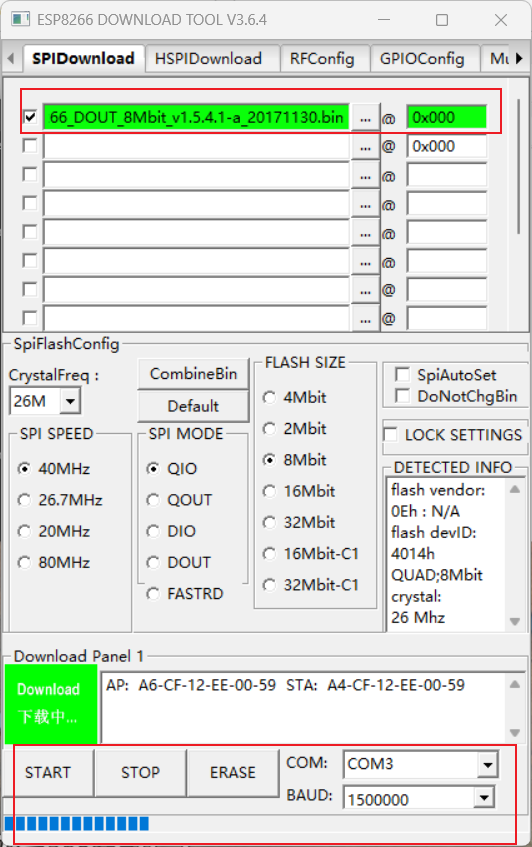Screen dimensions: 532x847
Task: Choose 2Mbit flash size
Action: click(294, 428)
